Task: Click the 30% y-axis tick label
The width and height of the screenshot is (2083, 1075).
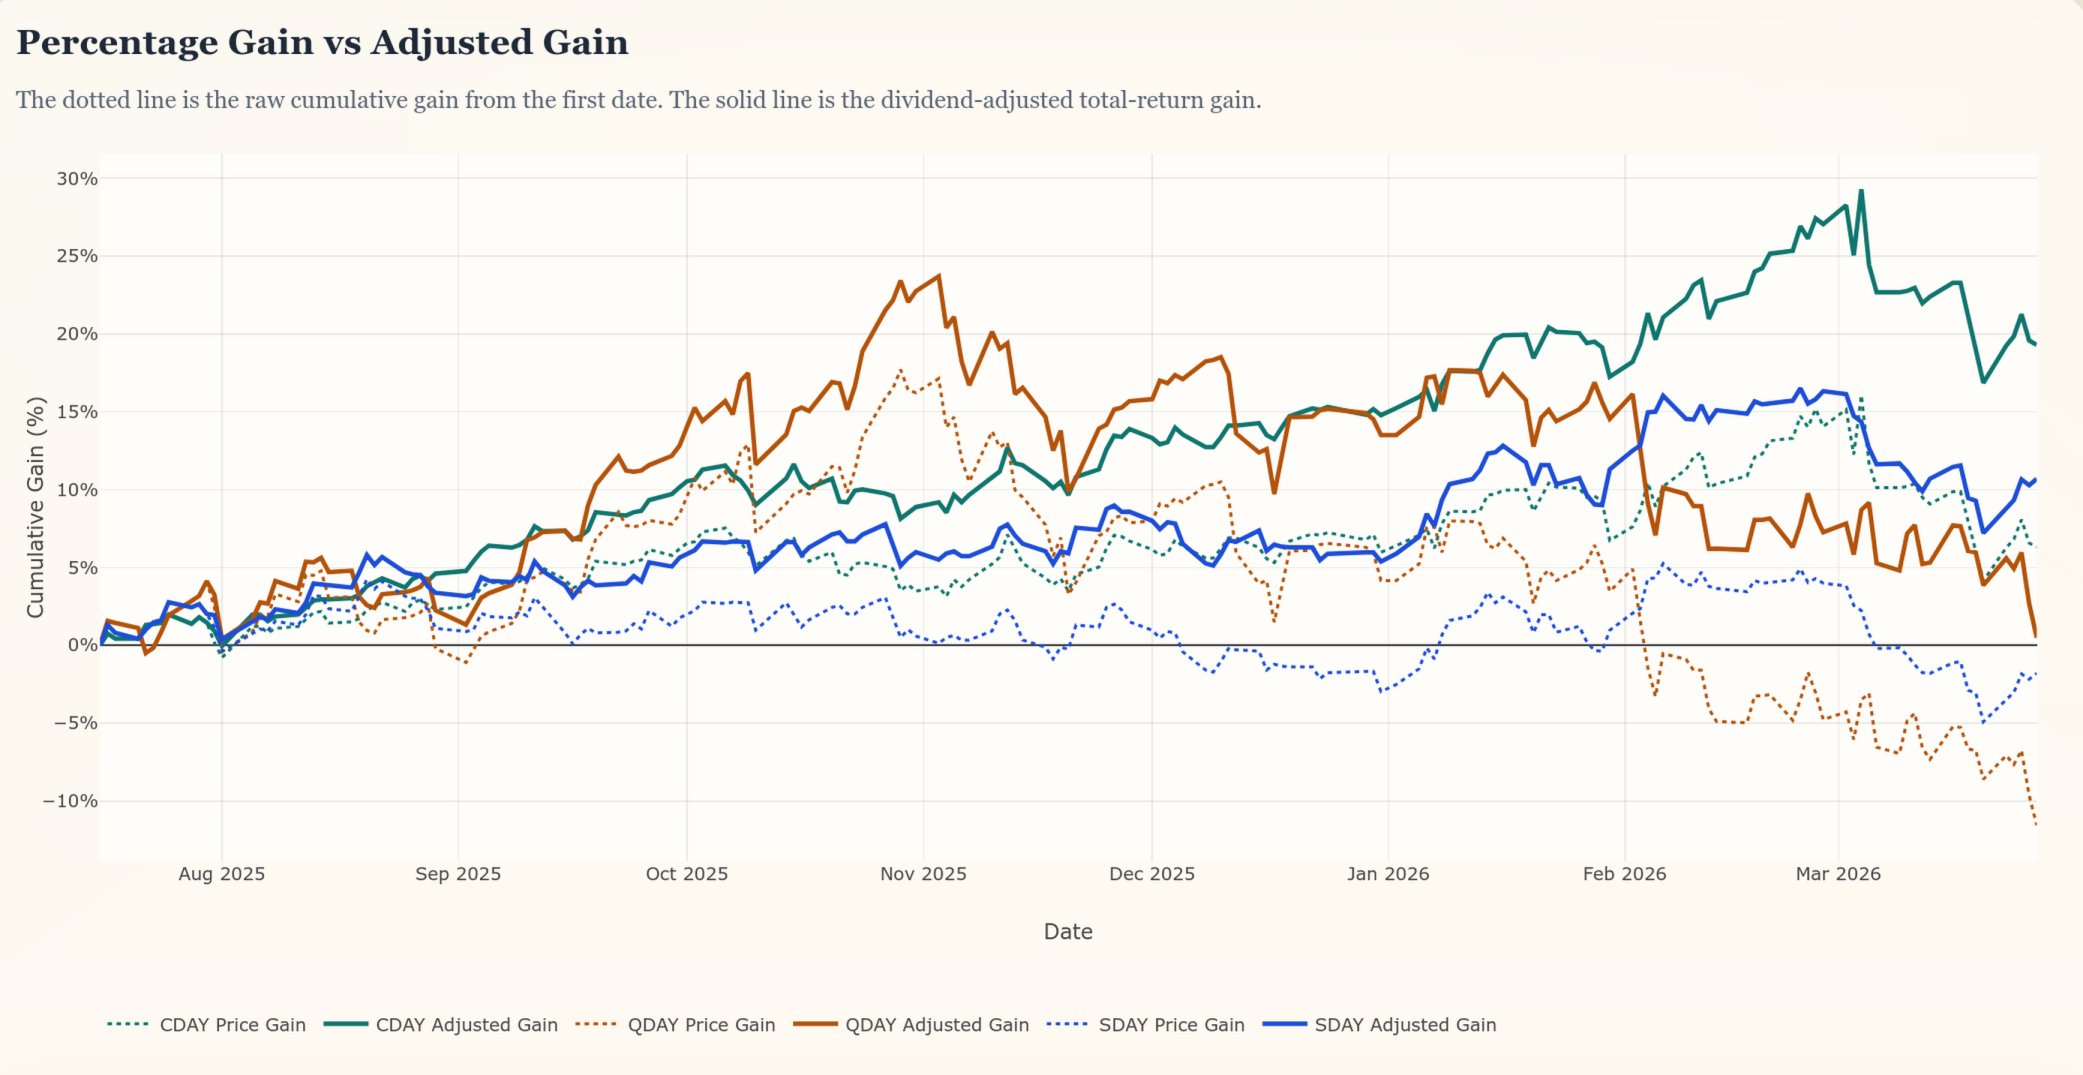Action: pos(77,179)
